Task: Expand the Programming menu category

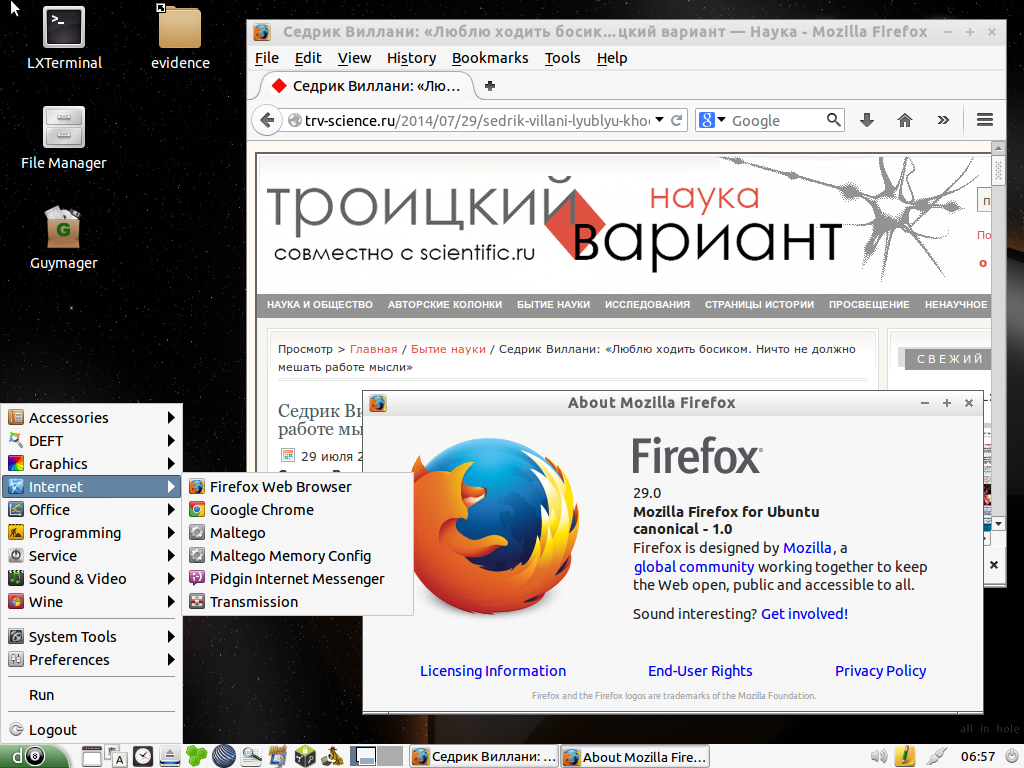Action: [91, 533]
